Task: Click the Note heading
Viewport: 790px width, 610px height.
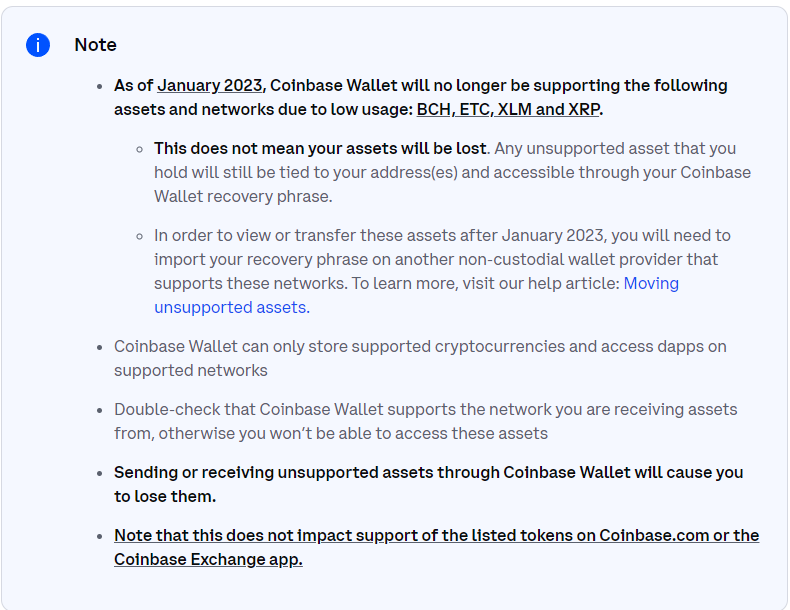Action: (x=95, y=45)
